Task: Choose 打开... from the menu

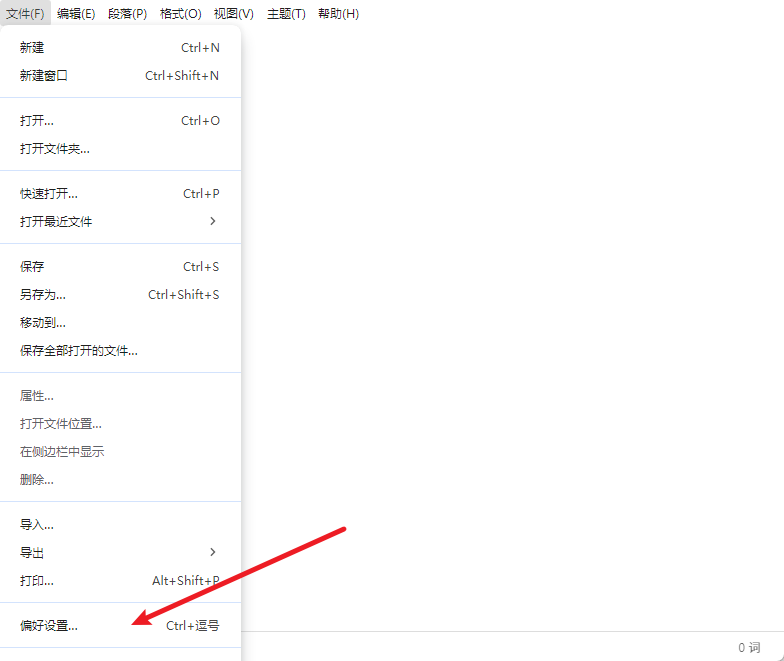Action: pos(37,121)
